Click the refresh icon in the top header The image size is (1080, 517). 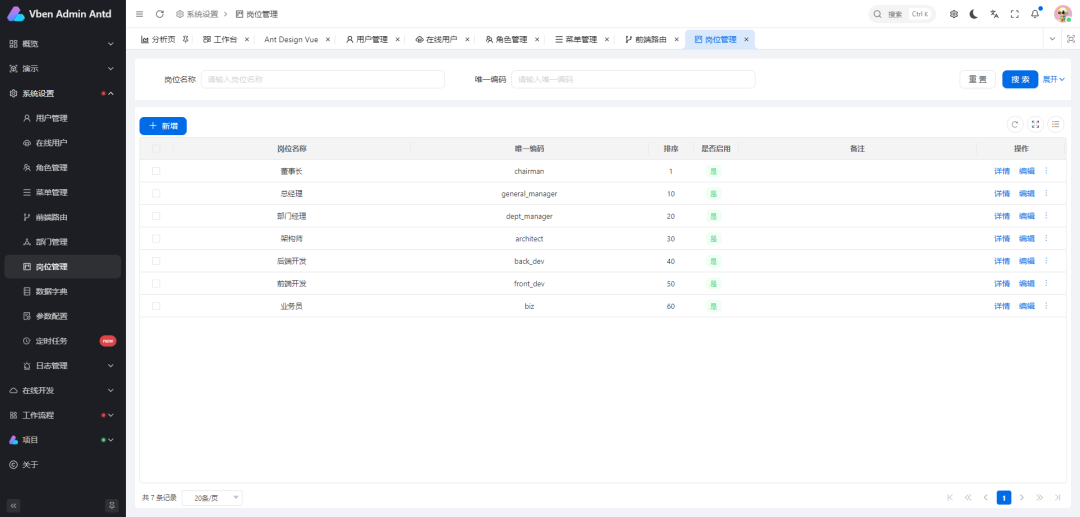160,14
